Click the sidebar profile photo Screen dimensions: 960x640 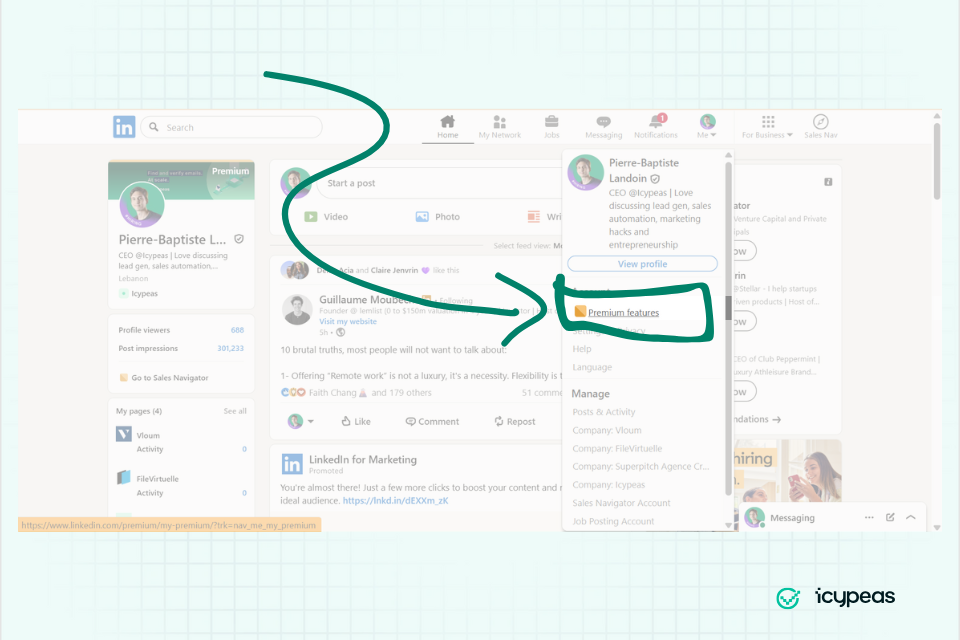point(142,205)
